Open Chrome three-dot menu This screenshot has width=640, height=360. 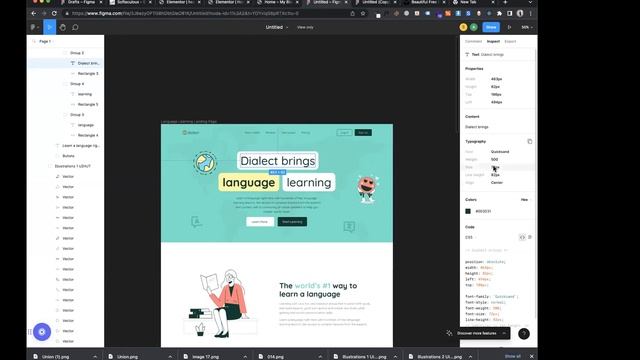pyautogui.click(x=530, y=13)
